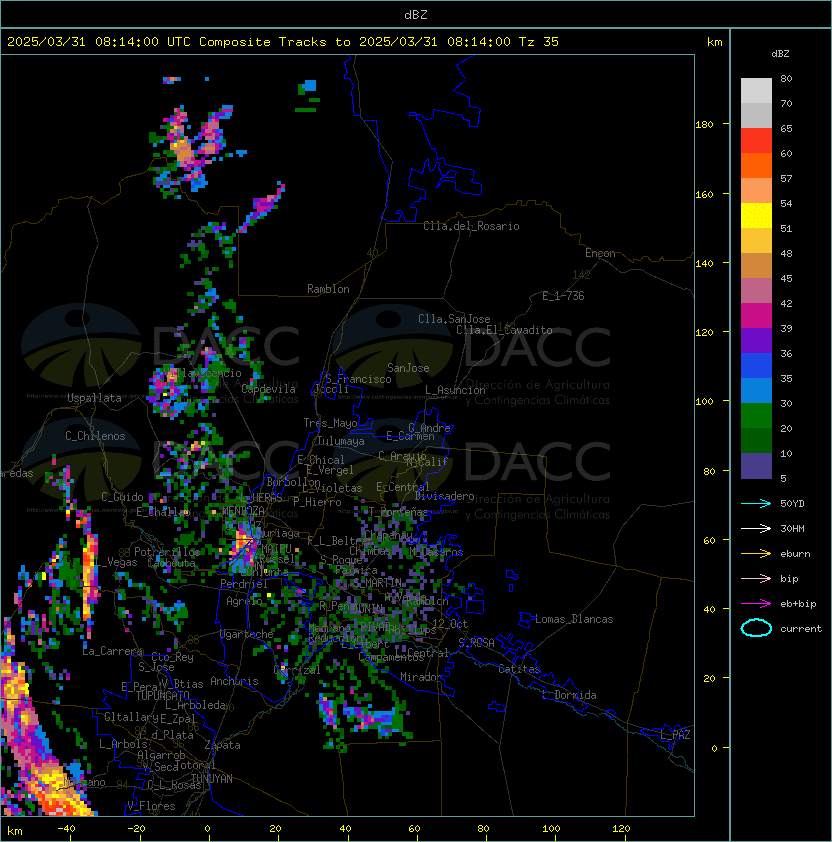832x842 pixels.
Task: Click the 'Clla.SanJose' map label
Action: point(454,319)
